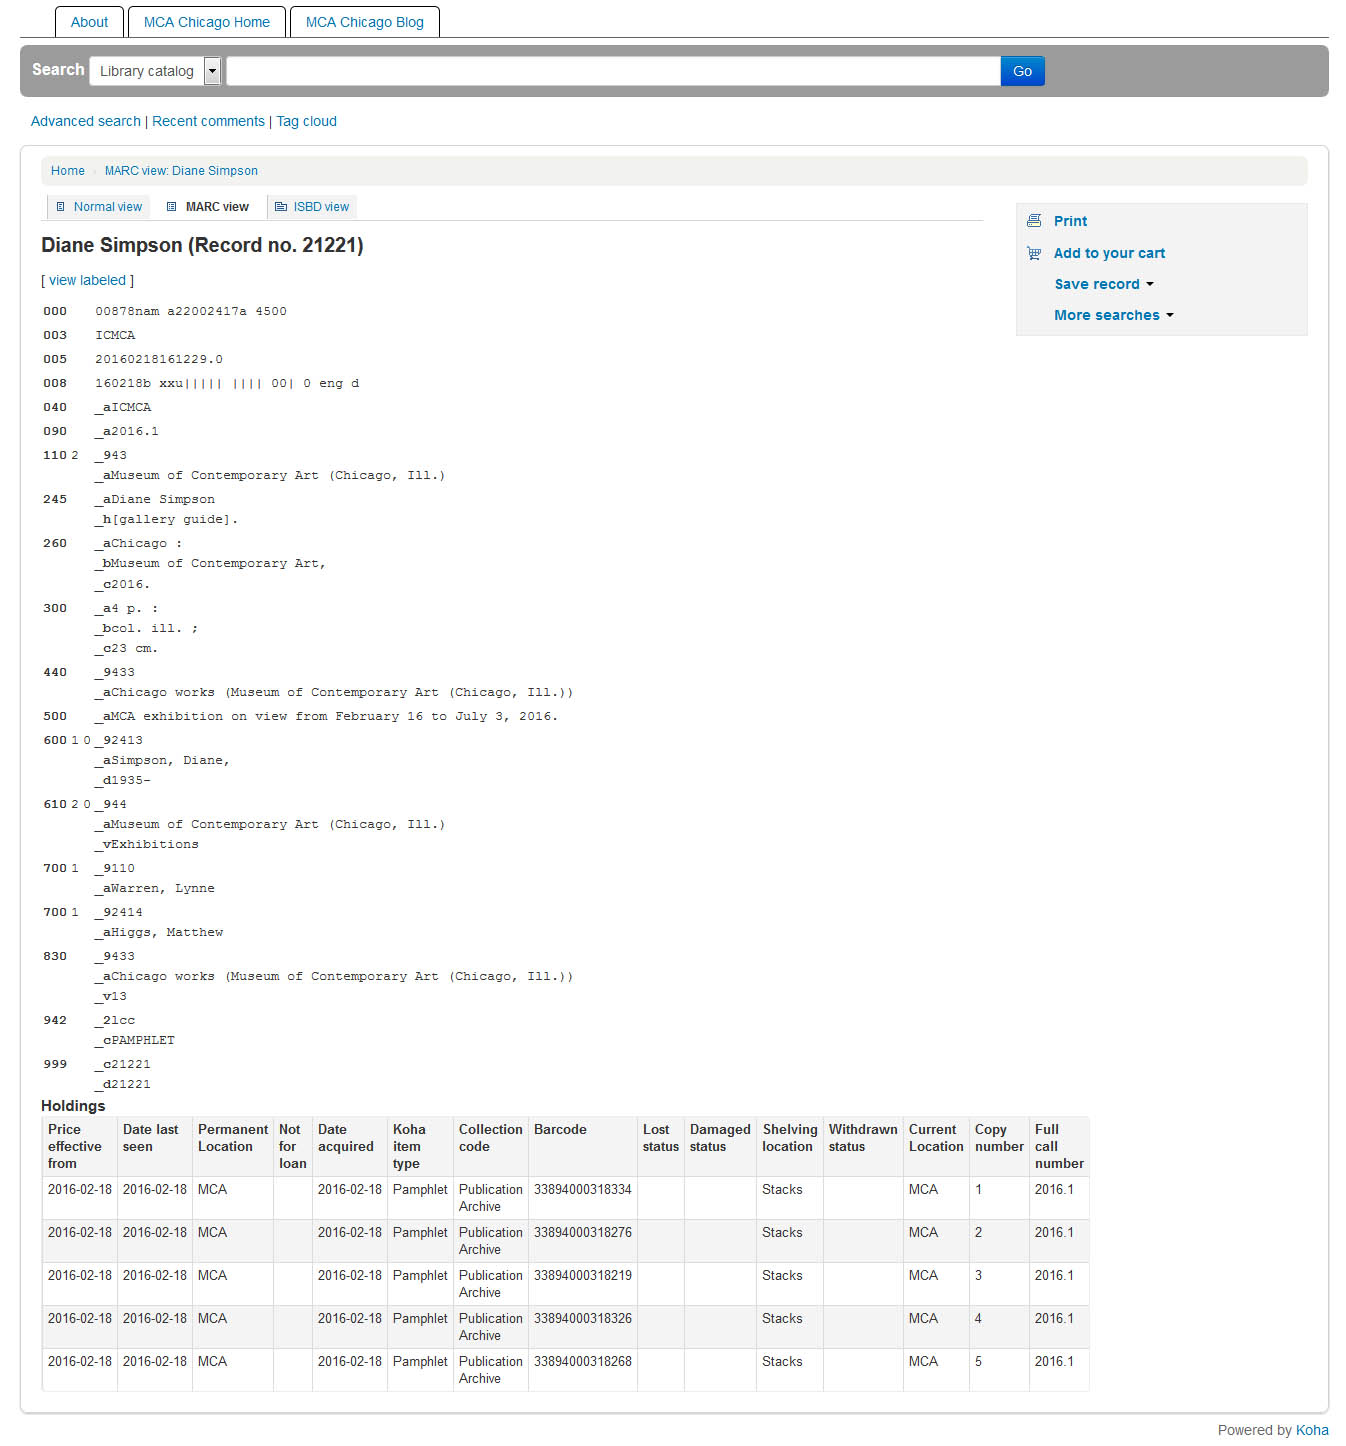Click the Home breadcrumb link
1346x1446 pixels.
pyautogui.click(x=68, y=171)
